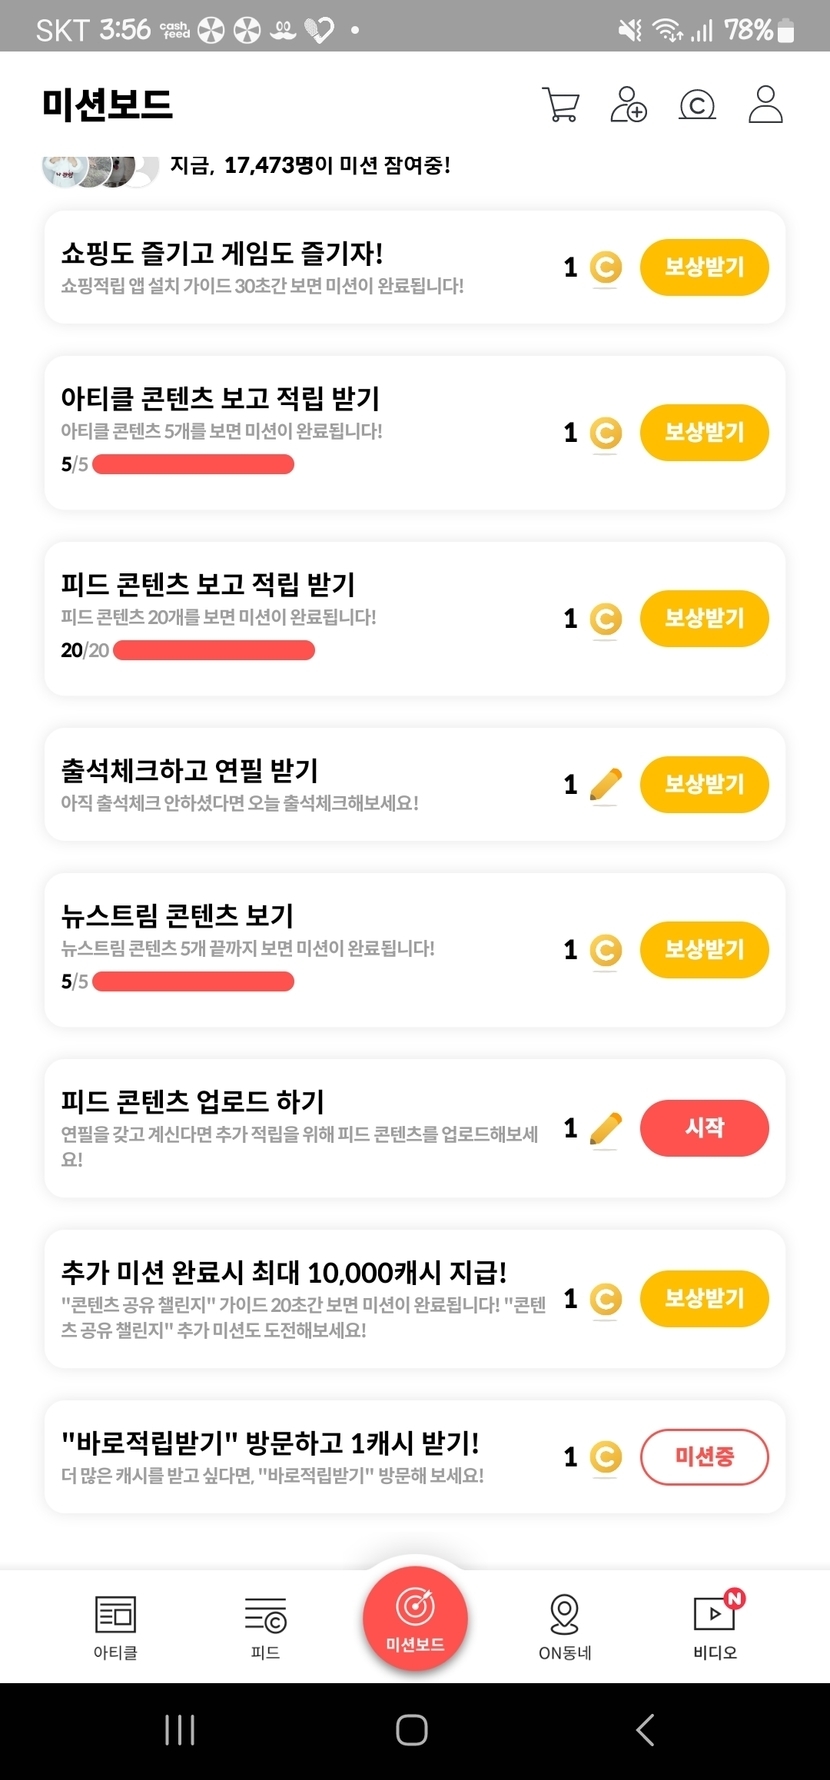
Task: Go to the 비디오 tab
Action: pyautogui.click(x=715, y=1627)
